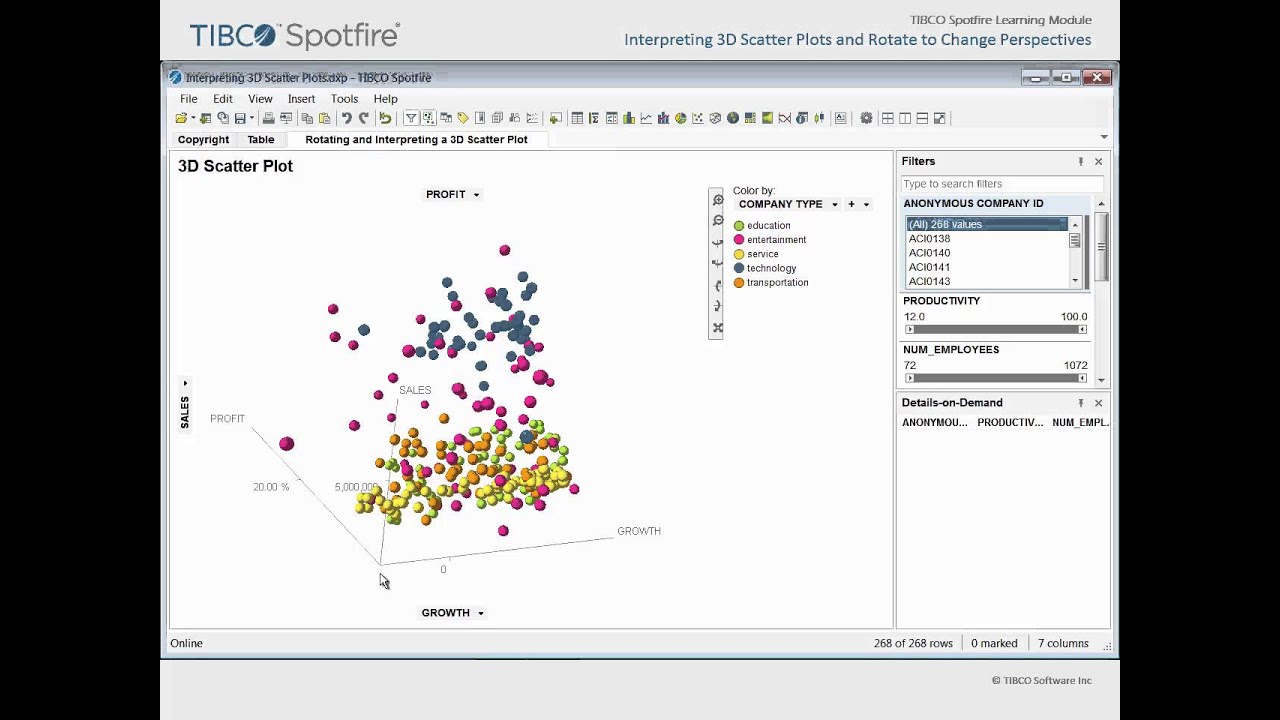Click the 0 marked status bar entry
Viewport: 1280px width, 720px height.
tap(994, 644)
